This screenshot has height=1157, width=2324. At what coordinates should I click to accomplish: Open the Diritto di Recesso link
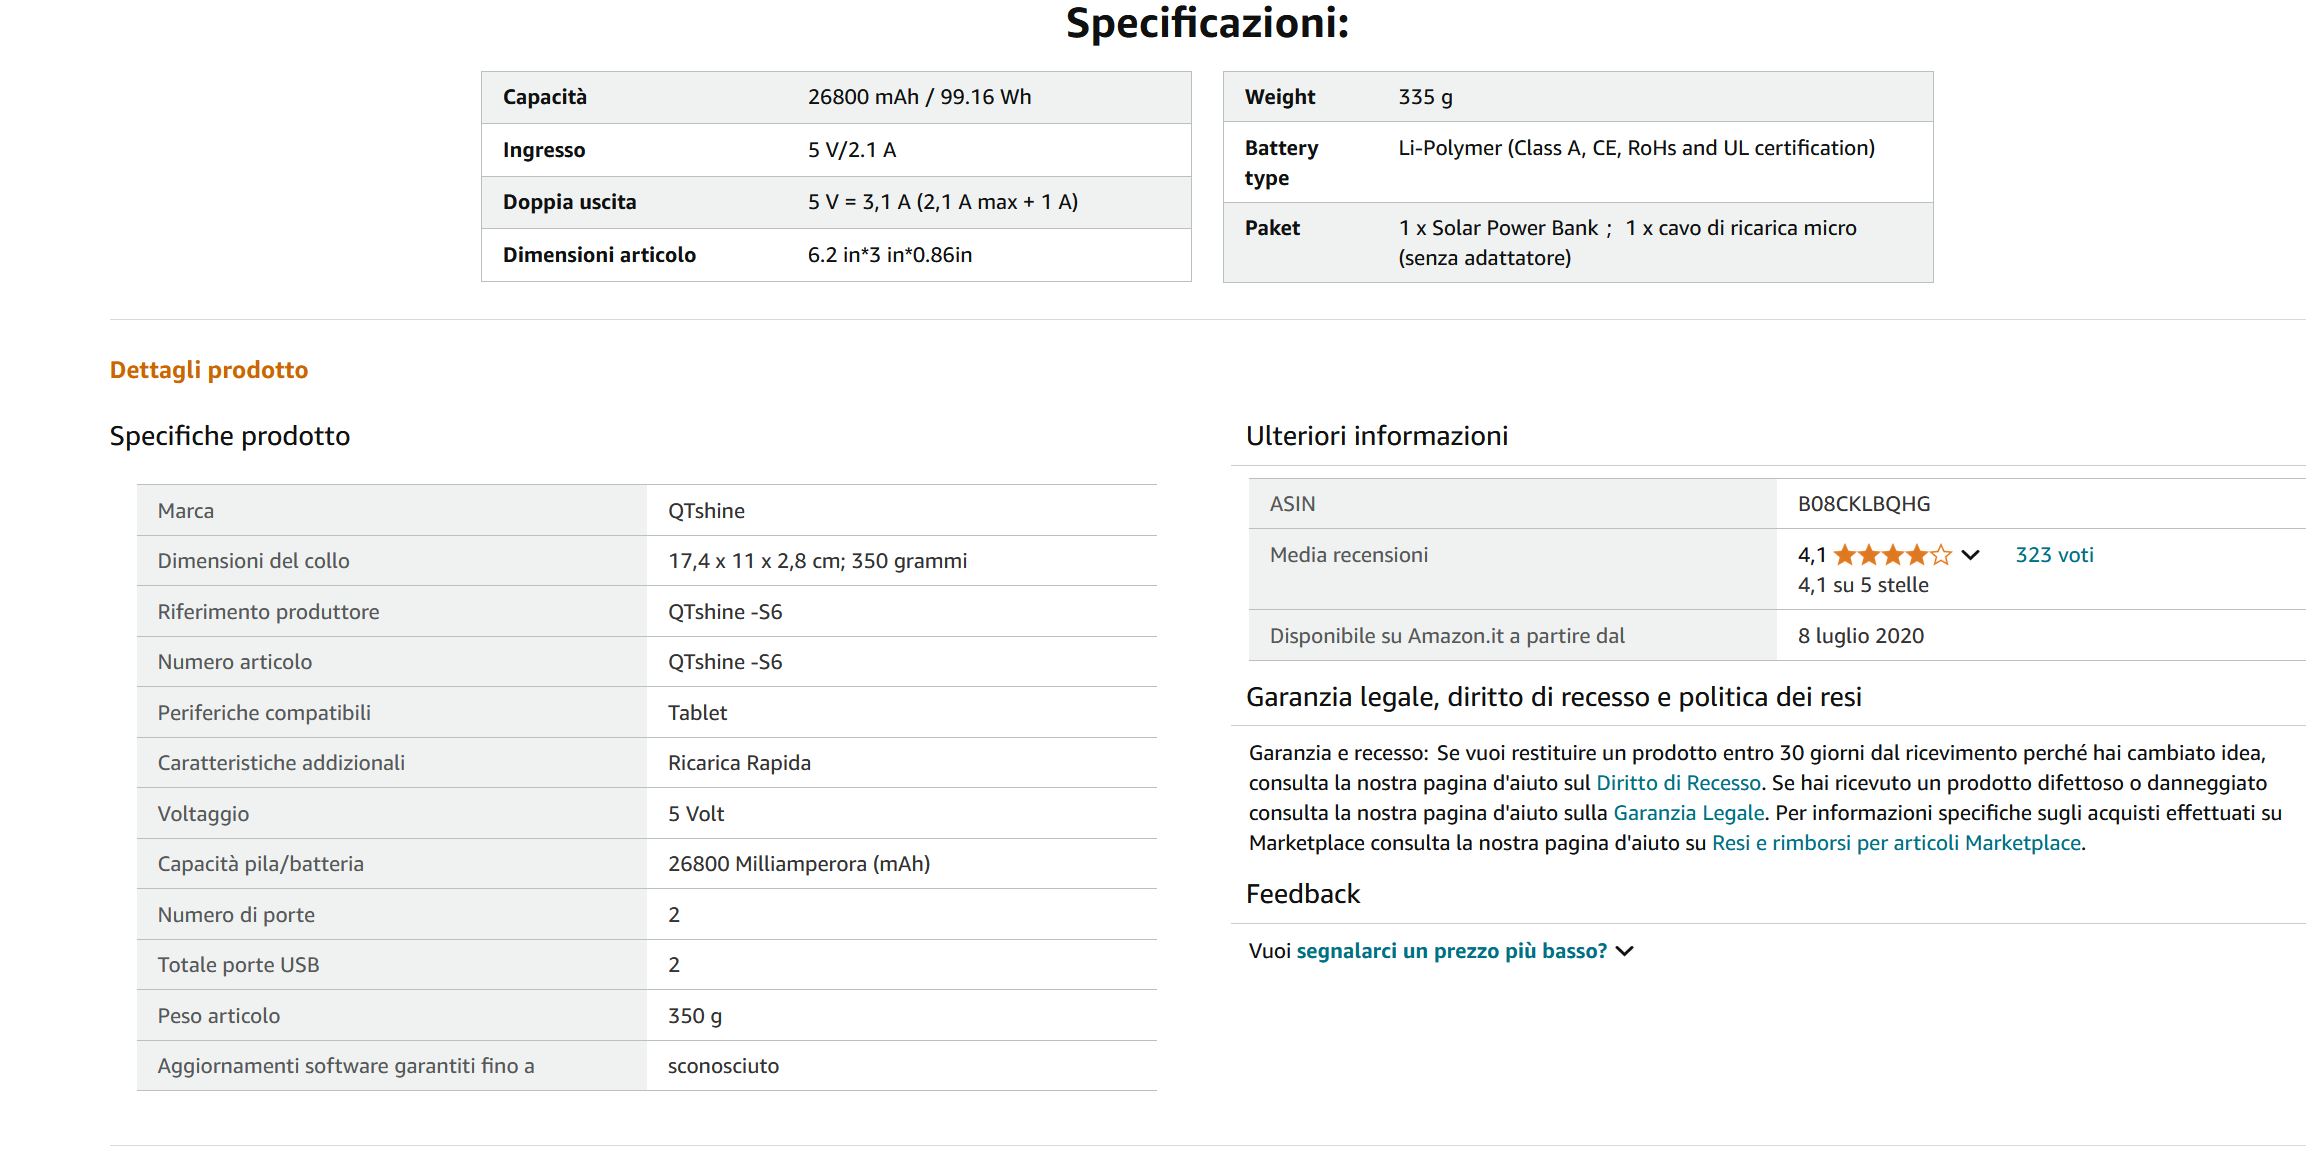[x=1677, y=783]
